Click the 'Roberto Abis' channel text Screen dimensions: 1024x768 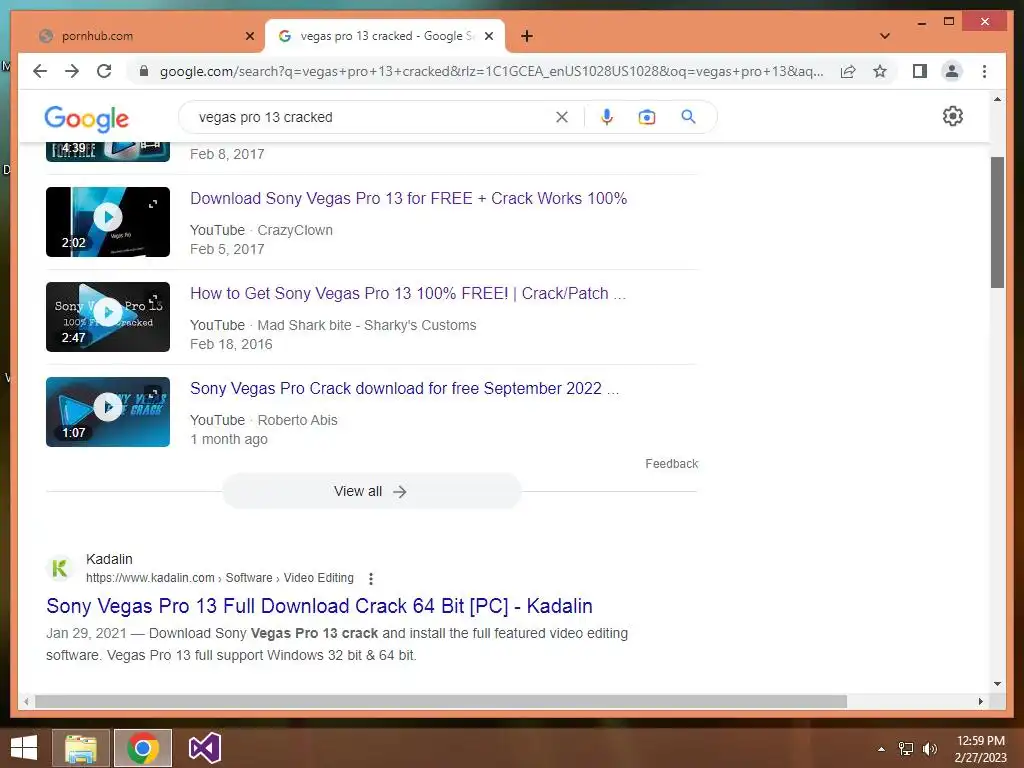coord(298,421)
